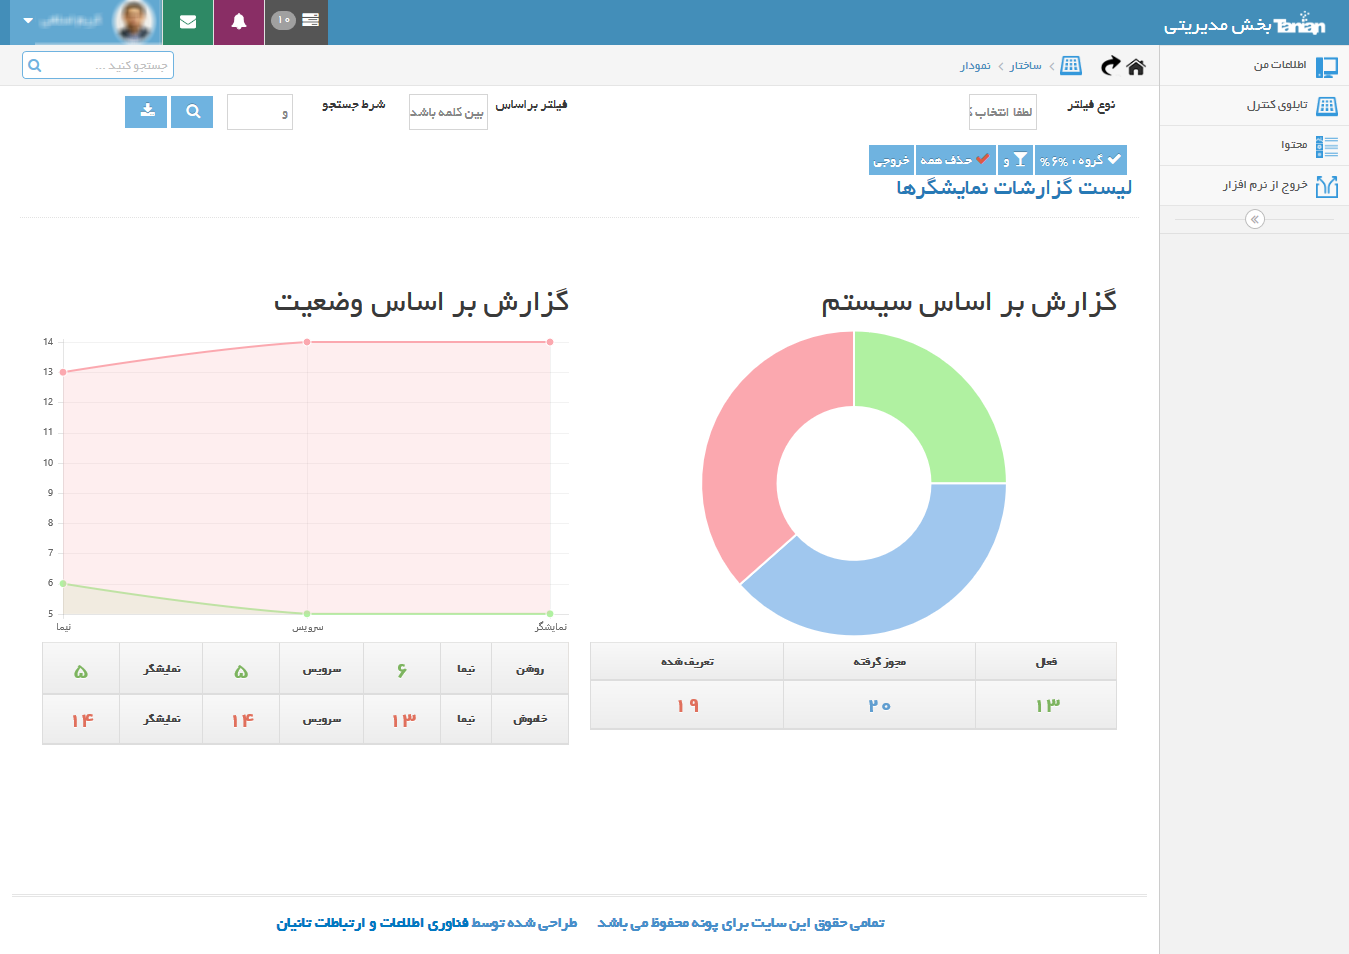Click the خاموش row label
Image resolution: width=1349 pixels, height=954 pixels.
pos(530,719)
